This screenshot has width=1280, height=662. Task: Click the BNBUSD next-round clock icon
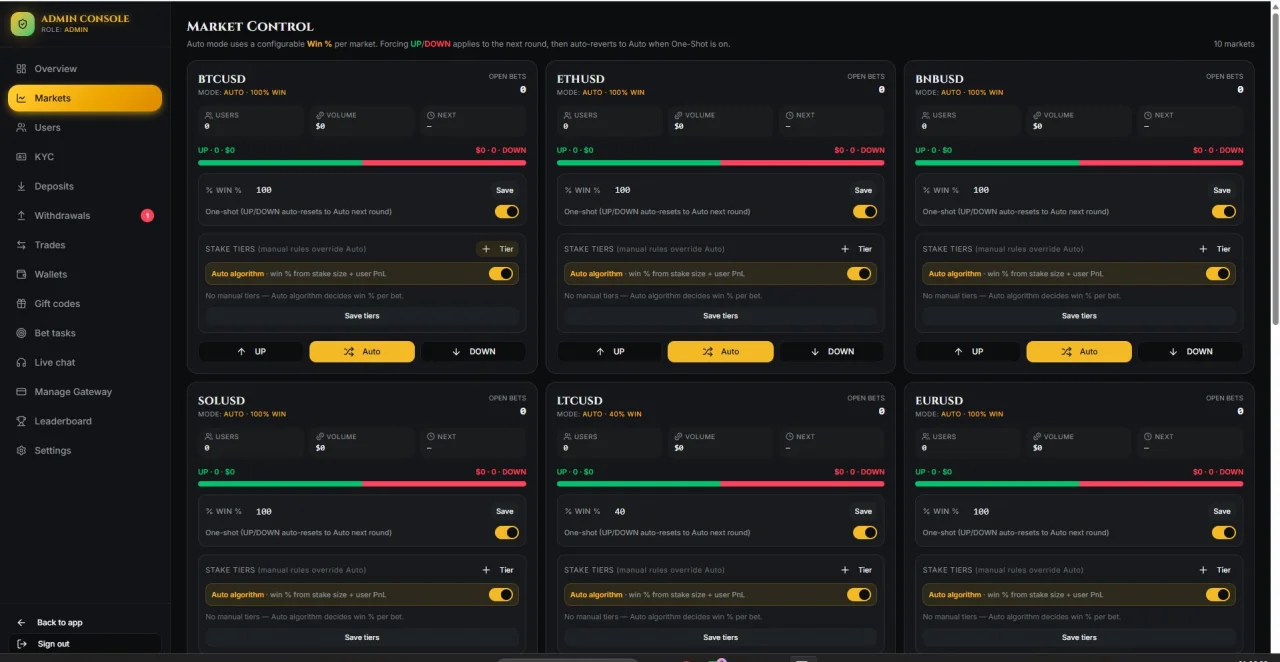click(1148, 115)
